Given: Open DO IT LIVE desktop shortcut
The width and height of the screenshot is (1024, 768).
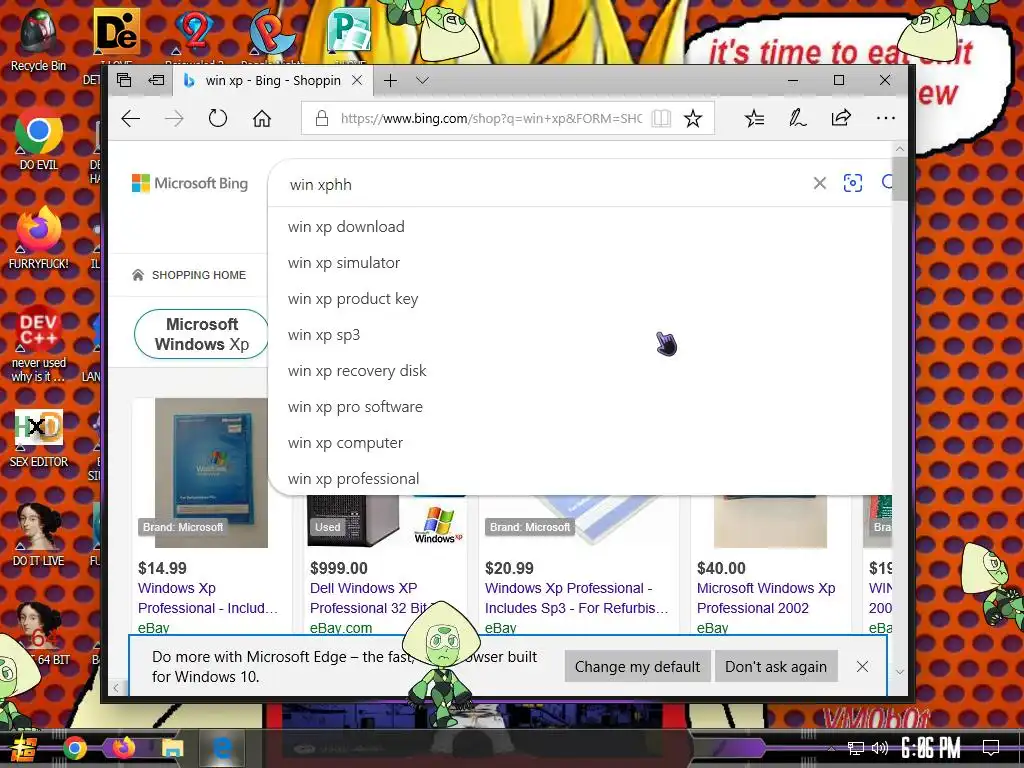Looking at the screenshot, I should point(39,534).
